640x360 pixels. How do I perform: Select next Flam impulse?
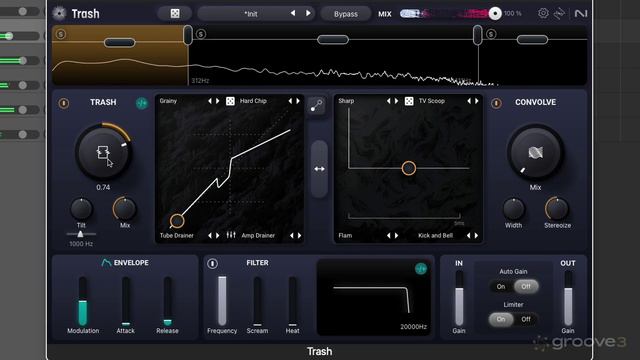(x=396, y=236)
